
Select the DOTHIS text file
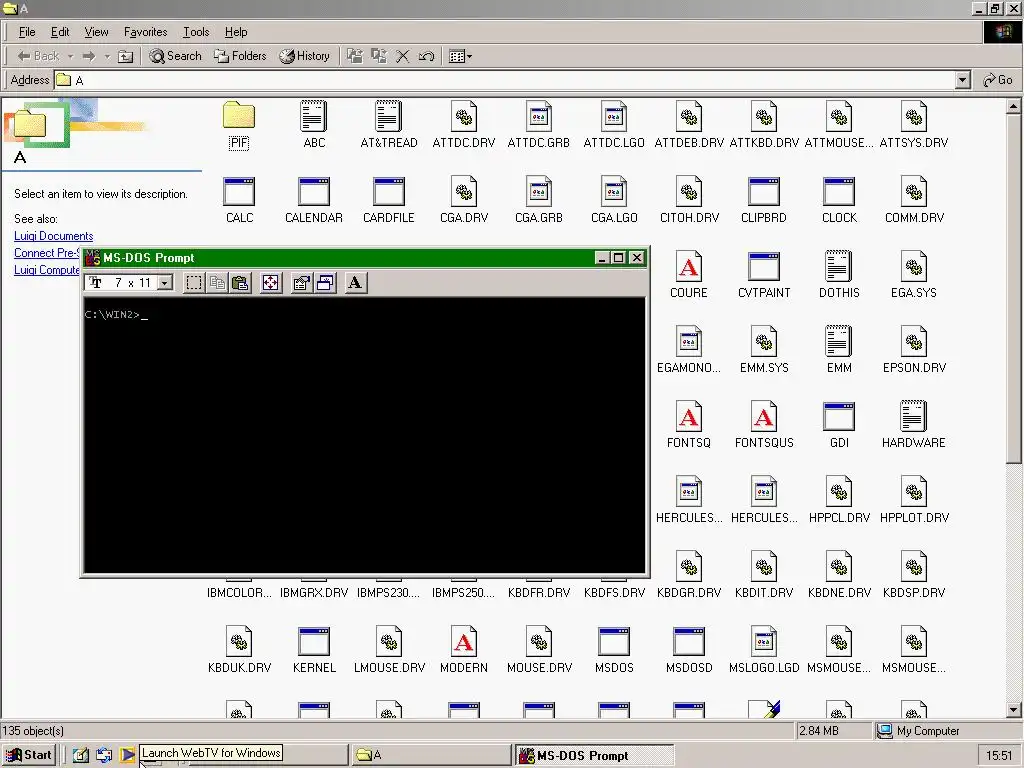(x=839, y=274)
